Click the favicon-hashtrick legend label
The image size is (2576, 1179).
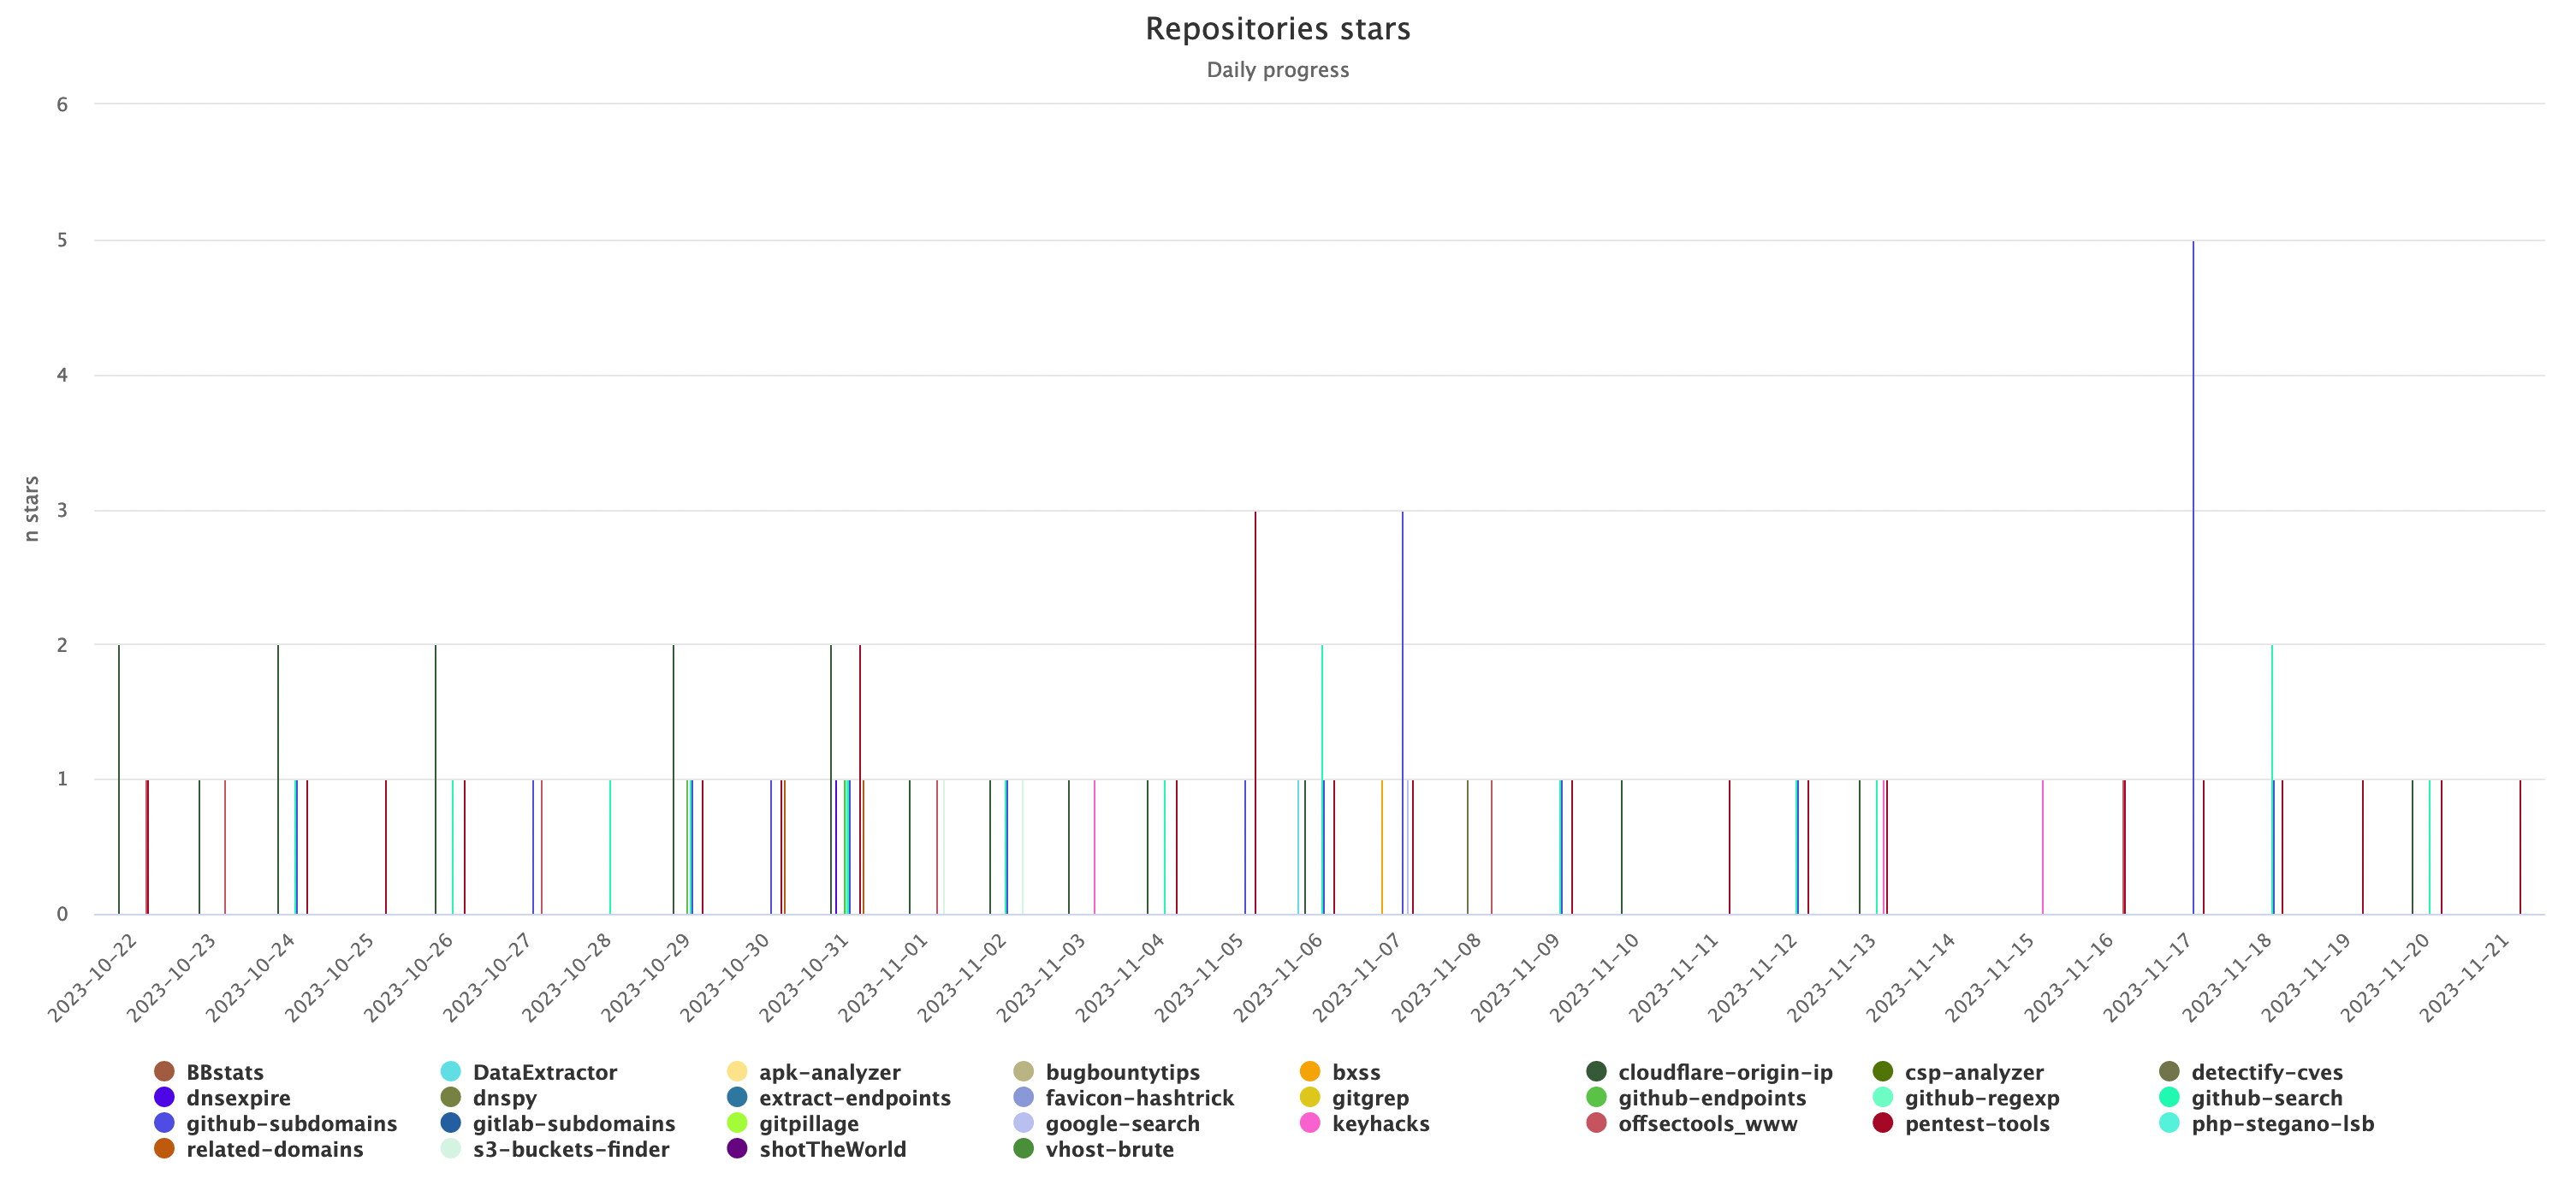point(1139,1098)
